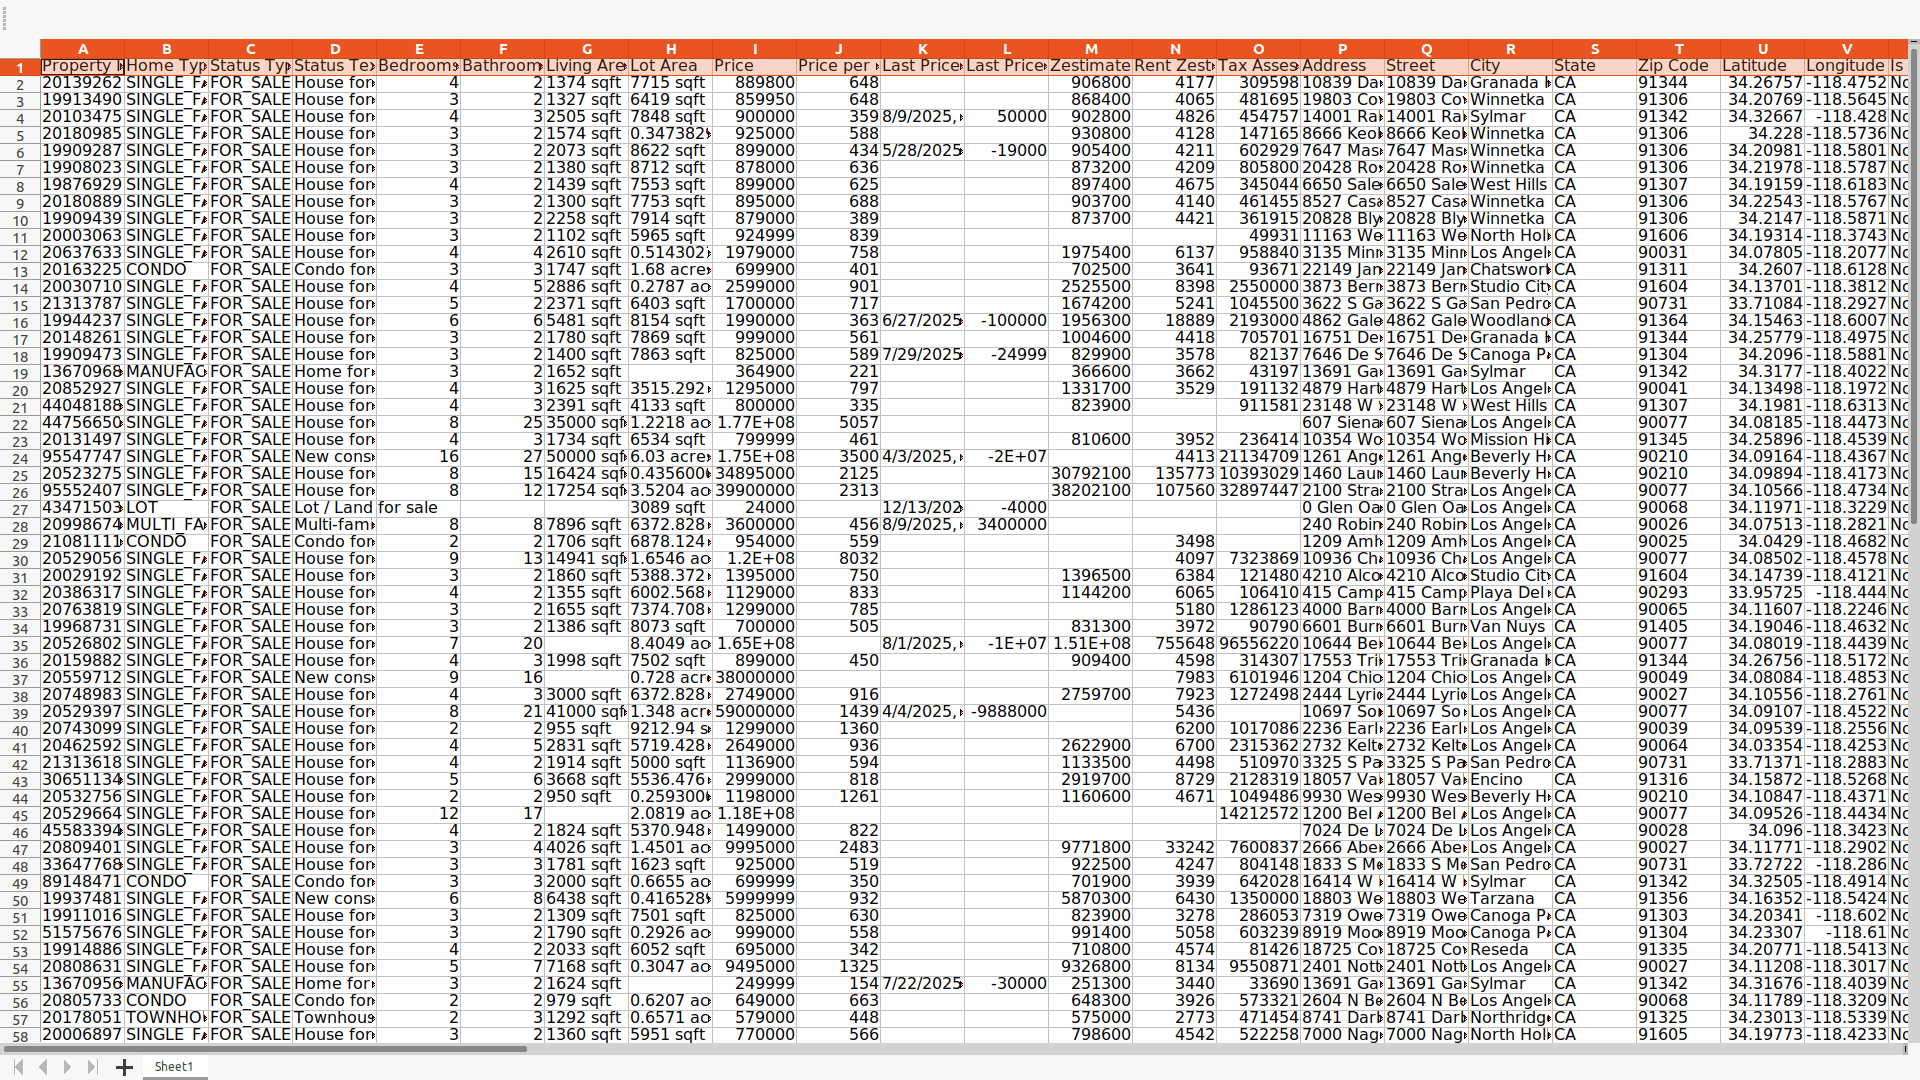Select the 'Encino' city cell

(1511, 780)
